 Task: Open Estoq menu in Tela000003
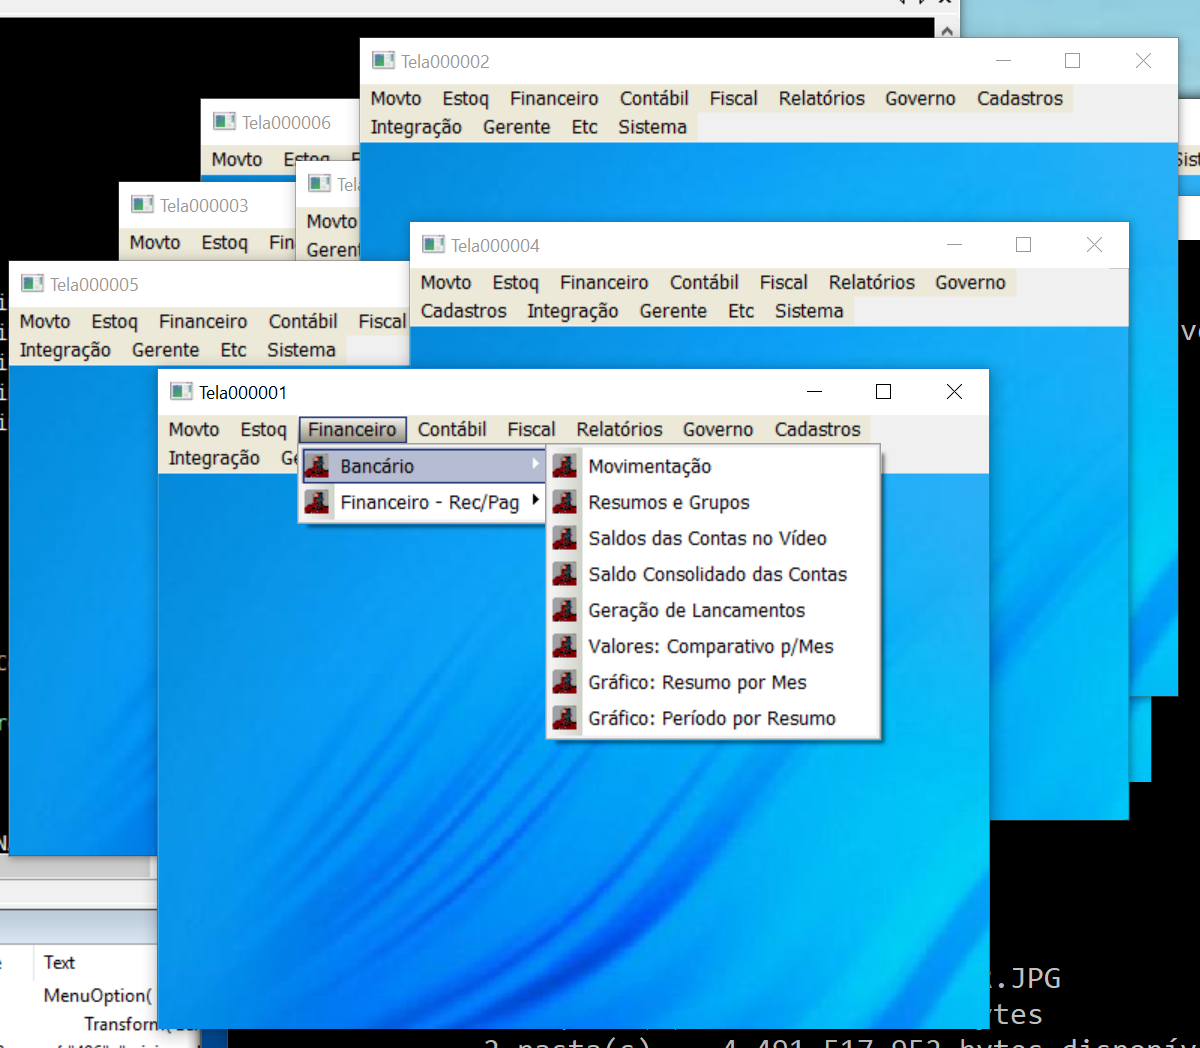pyautogui.click(x=224, y=242)
